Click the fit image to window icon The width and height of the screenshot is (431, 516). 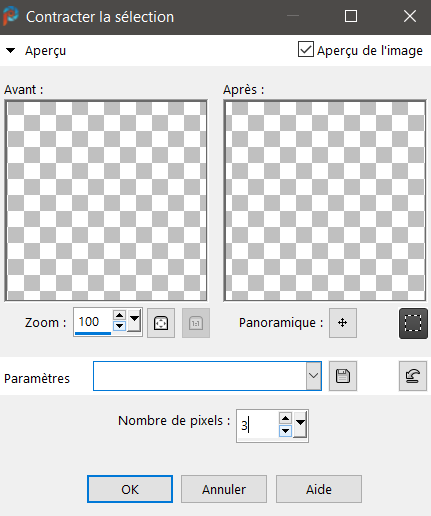[161, 323]
